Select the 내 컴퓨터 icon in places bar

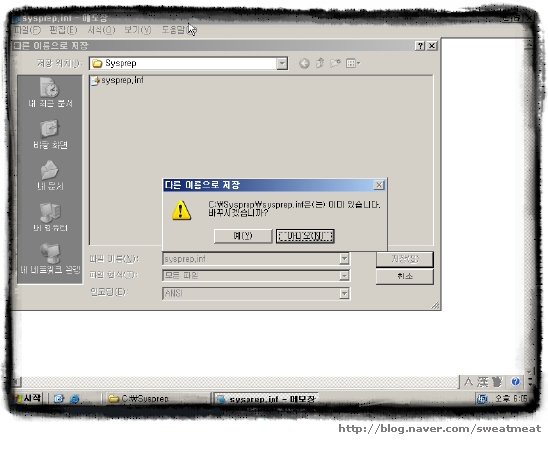50,217
